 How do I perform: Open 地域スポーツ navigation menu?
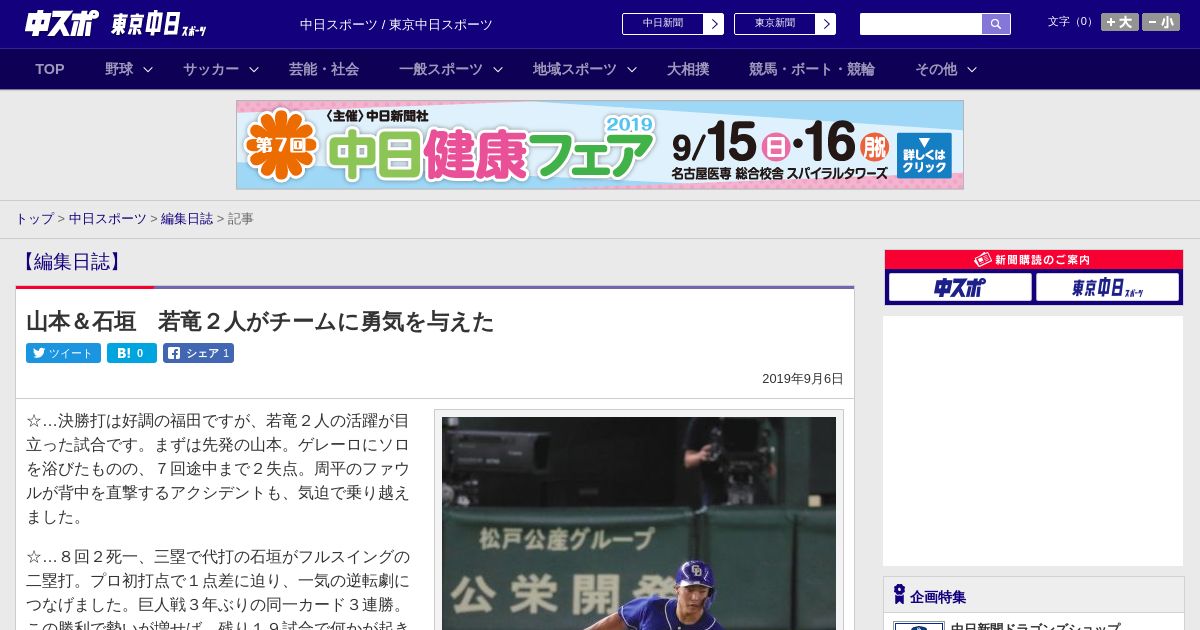(575, 69)
